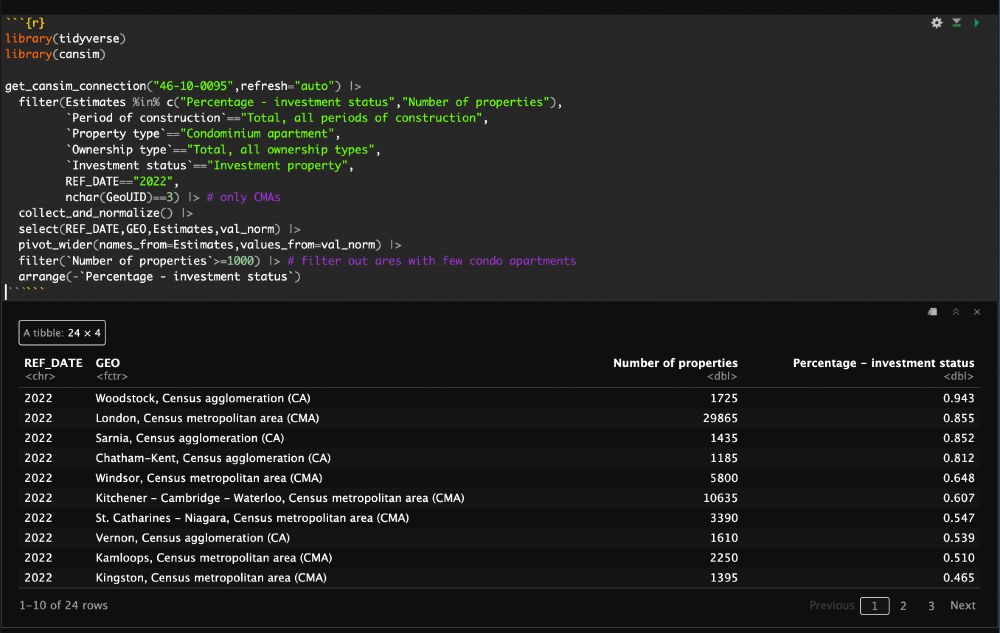1000x633 pixels.
Task: Select Sarnia, Census agglomeration row
Action: point(499,438)
